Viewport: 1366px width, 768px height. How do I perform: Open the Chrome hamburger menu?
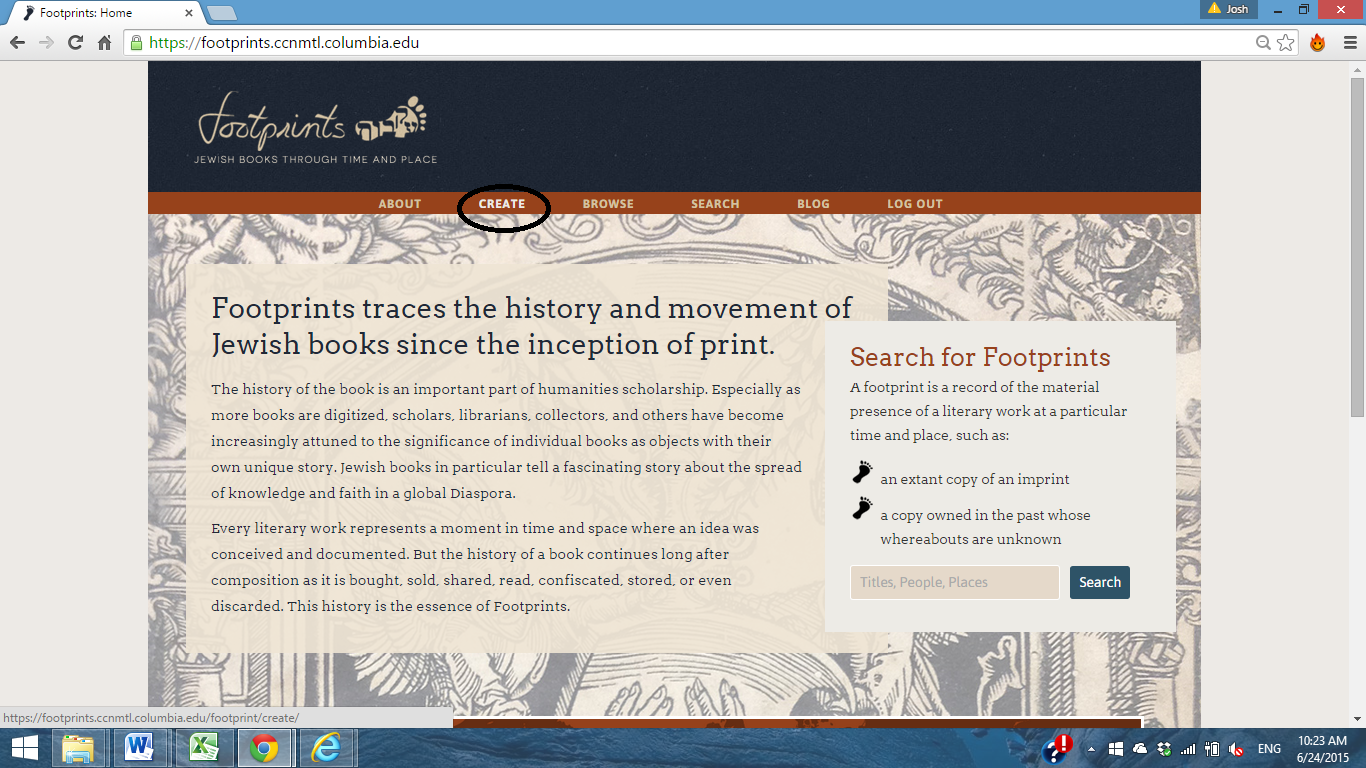[x=1348, y=43]
